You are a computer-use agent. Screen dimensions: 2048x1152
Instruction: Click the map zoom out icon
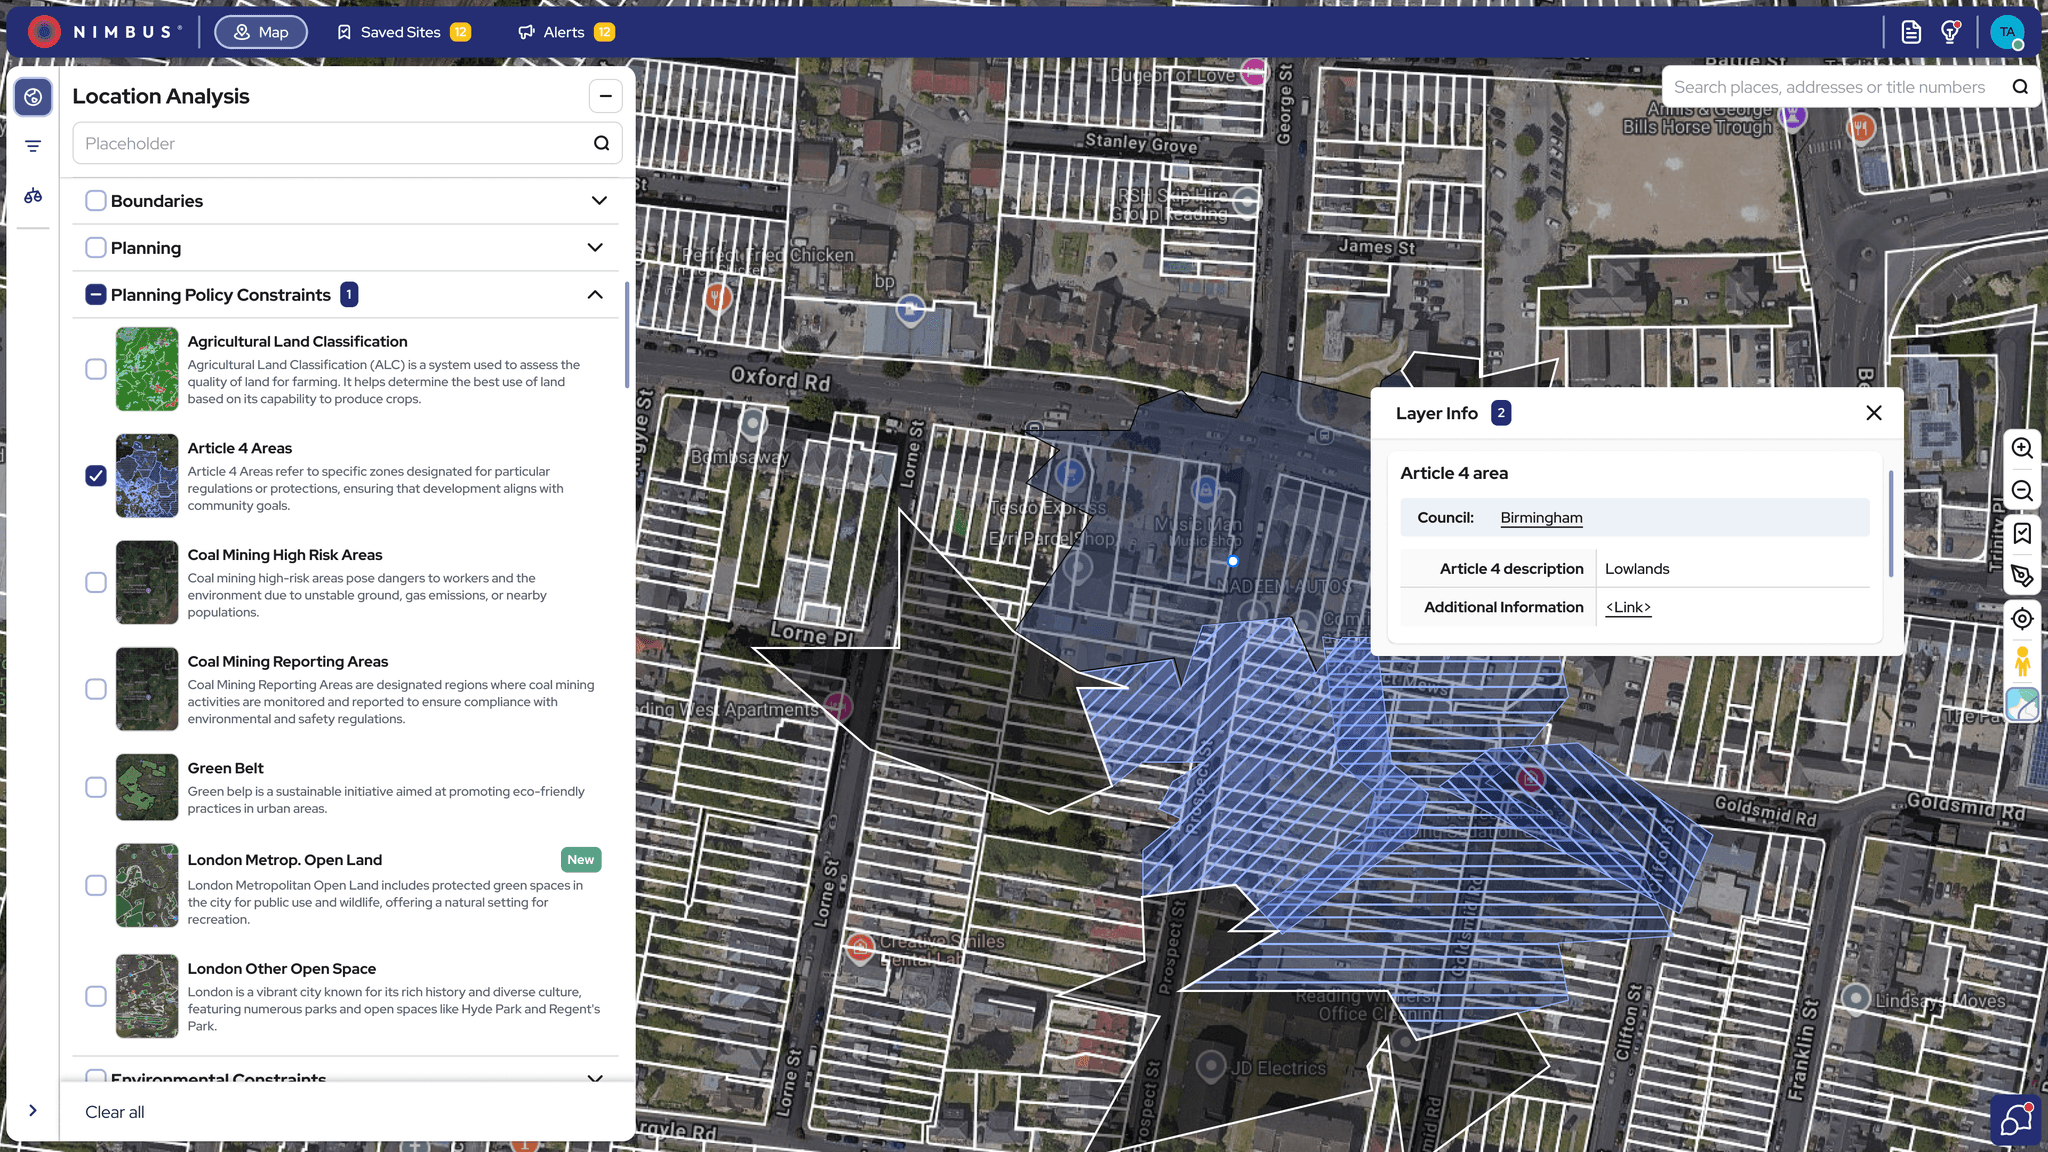[2021, 491]
